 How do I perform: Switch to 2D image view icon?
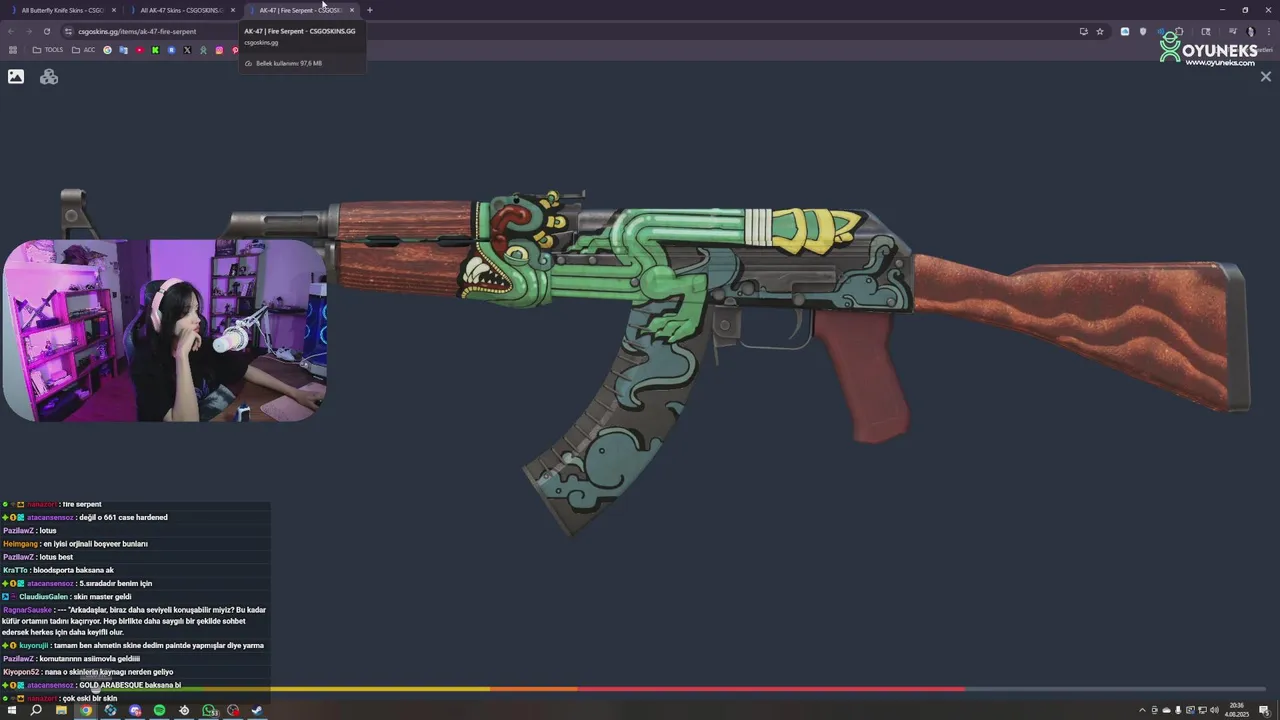point(16,76)
